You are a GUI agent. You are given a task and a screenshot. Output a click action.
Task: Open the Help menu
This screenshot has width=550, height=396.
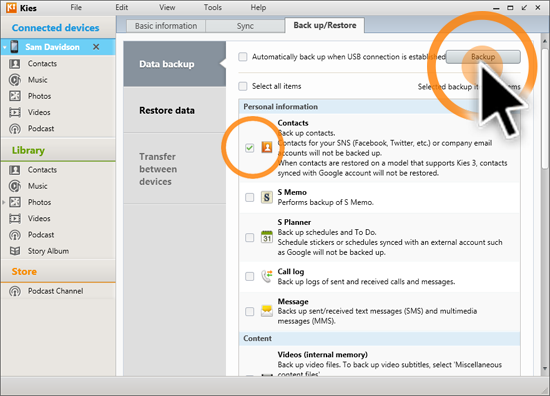click(x=258, y=7)
